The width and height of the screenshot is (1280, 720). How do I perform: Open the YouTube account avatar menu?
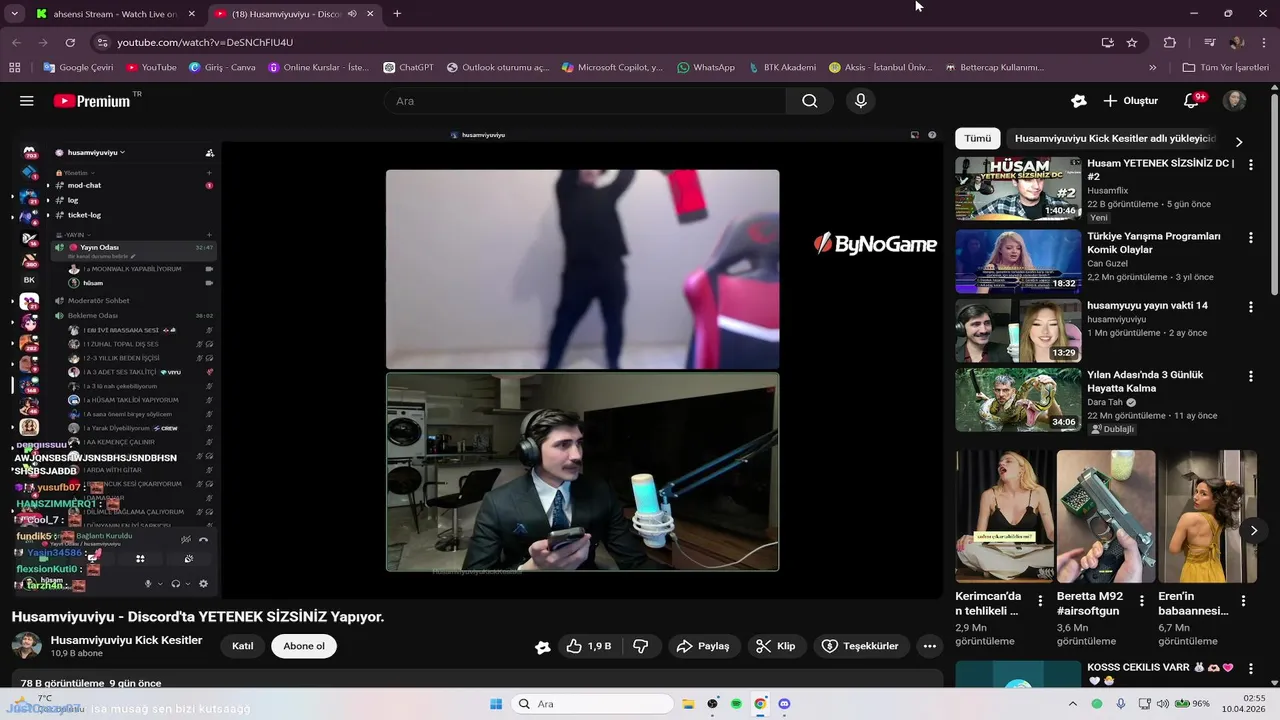point(1235,101)
